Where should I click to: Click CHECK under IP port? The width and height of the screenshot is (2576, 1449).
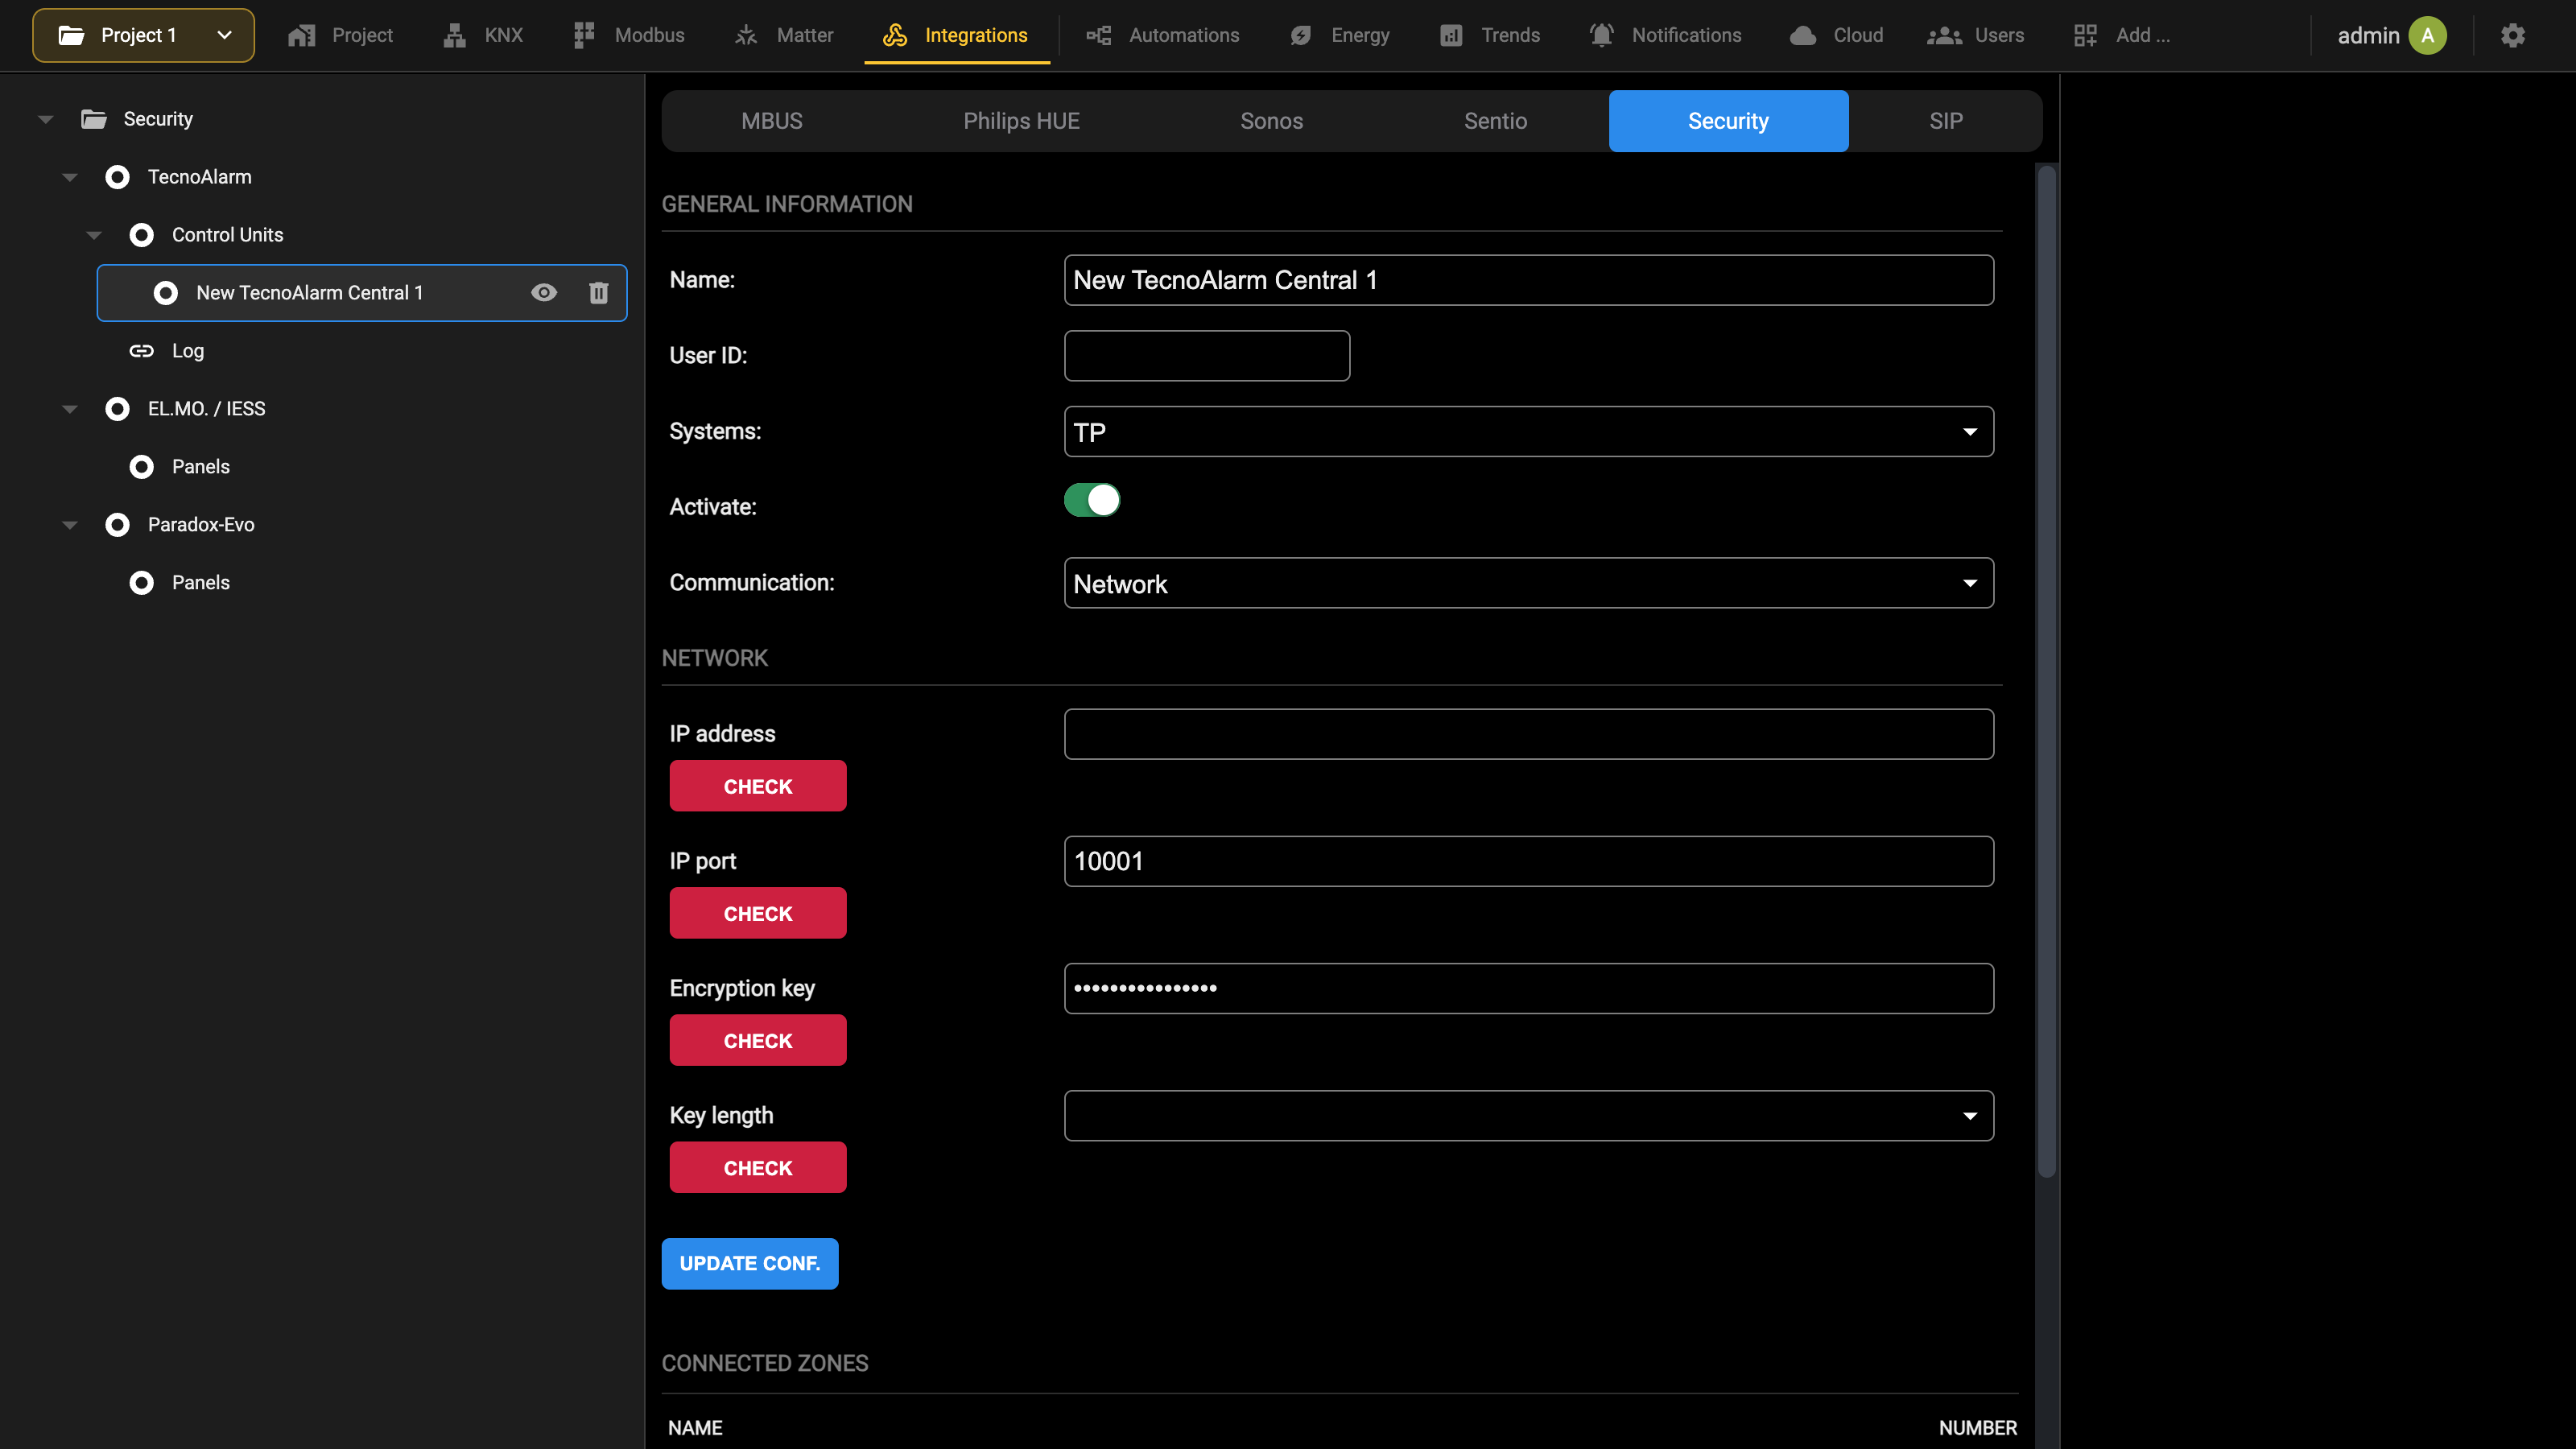(758, 913)
